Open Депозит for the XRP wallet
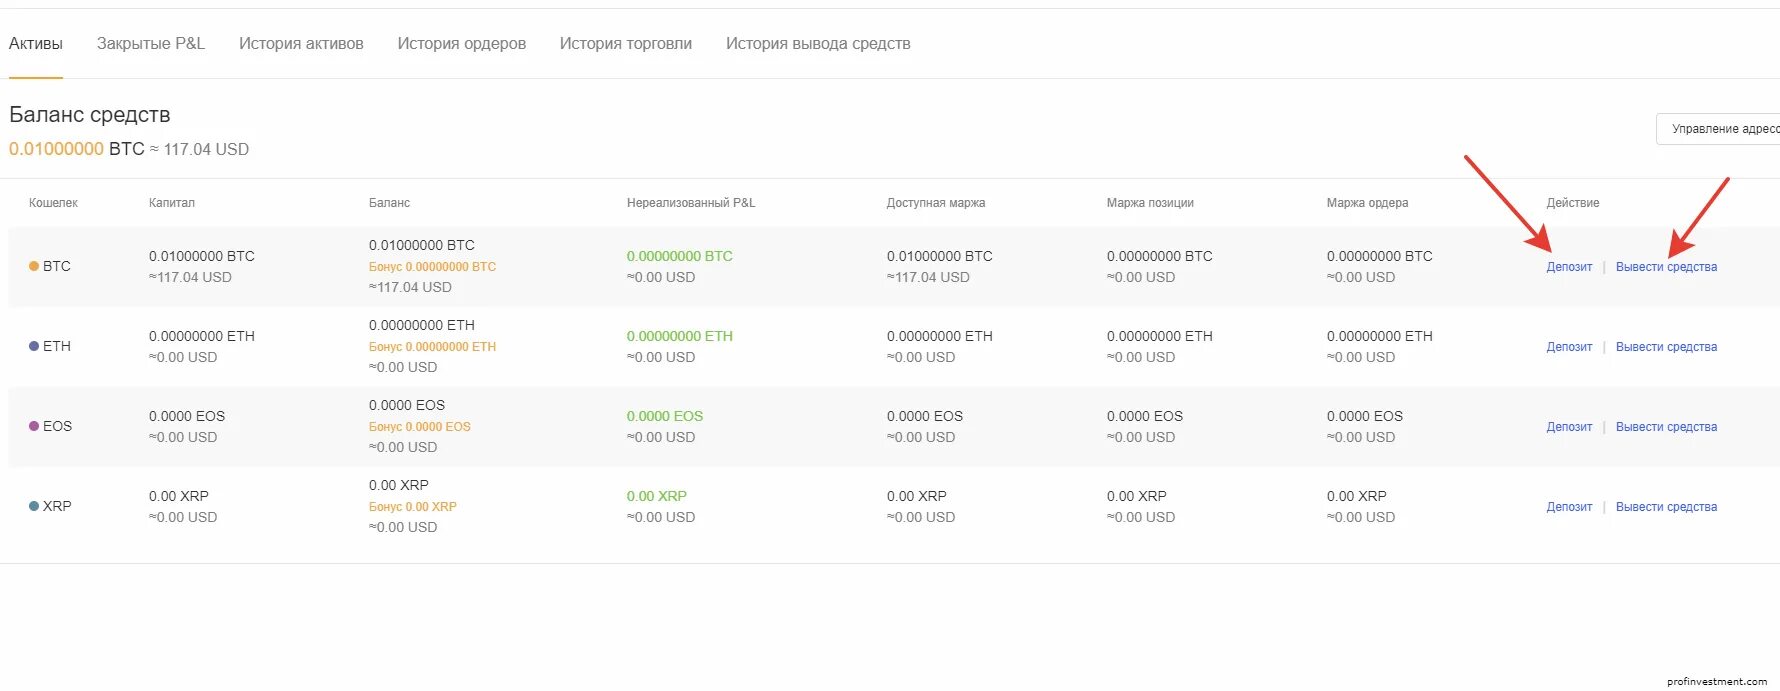Image resolution: width=1780 pixels, height=691 pixels. [x=1569, y=507]
